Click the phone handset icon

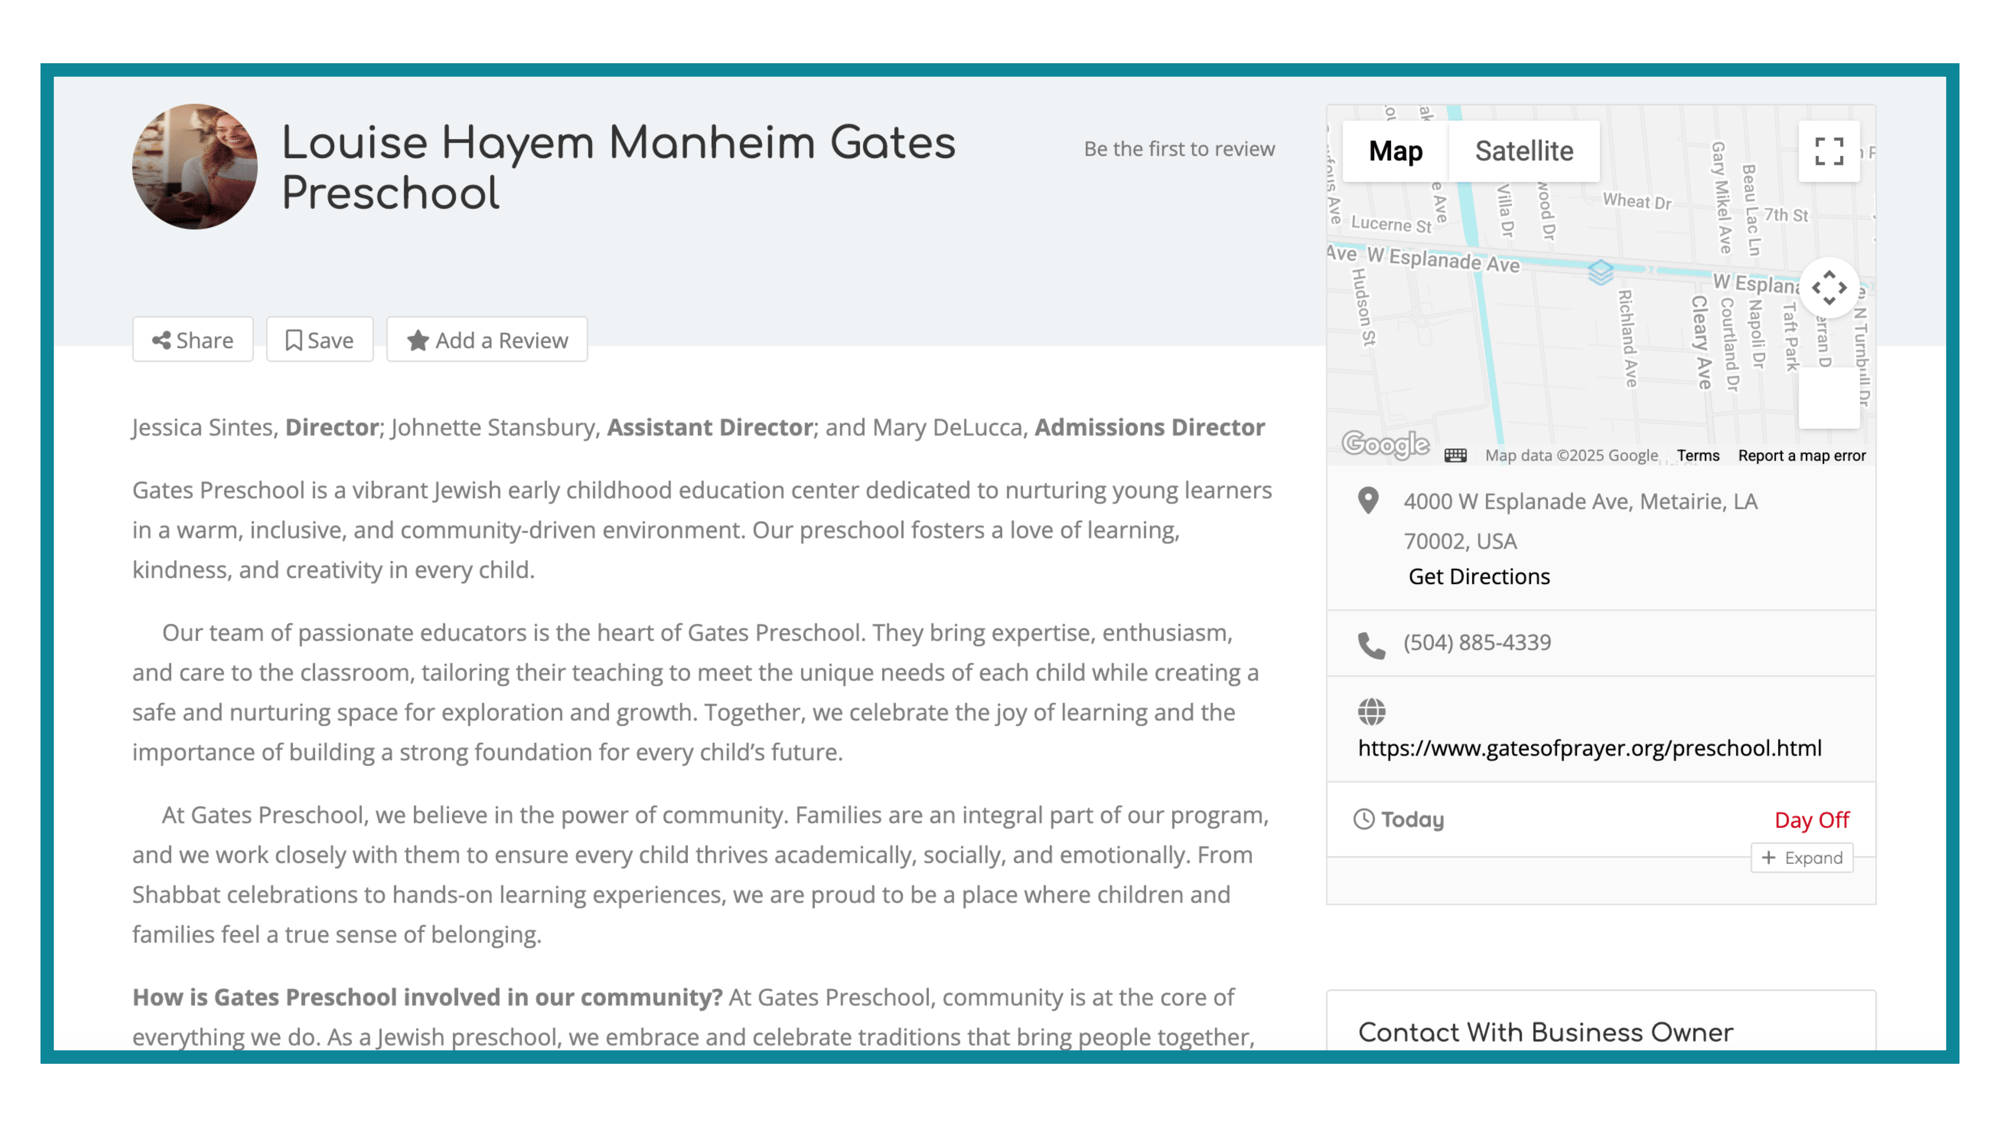pos(1371,646)
